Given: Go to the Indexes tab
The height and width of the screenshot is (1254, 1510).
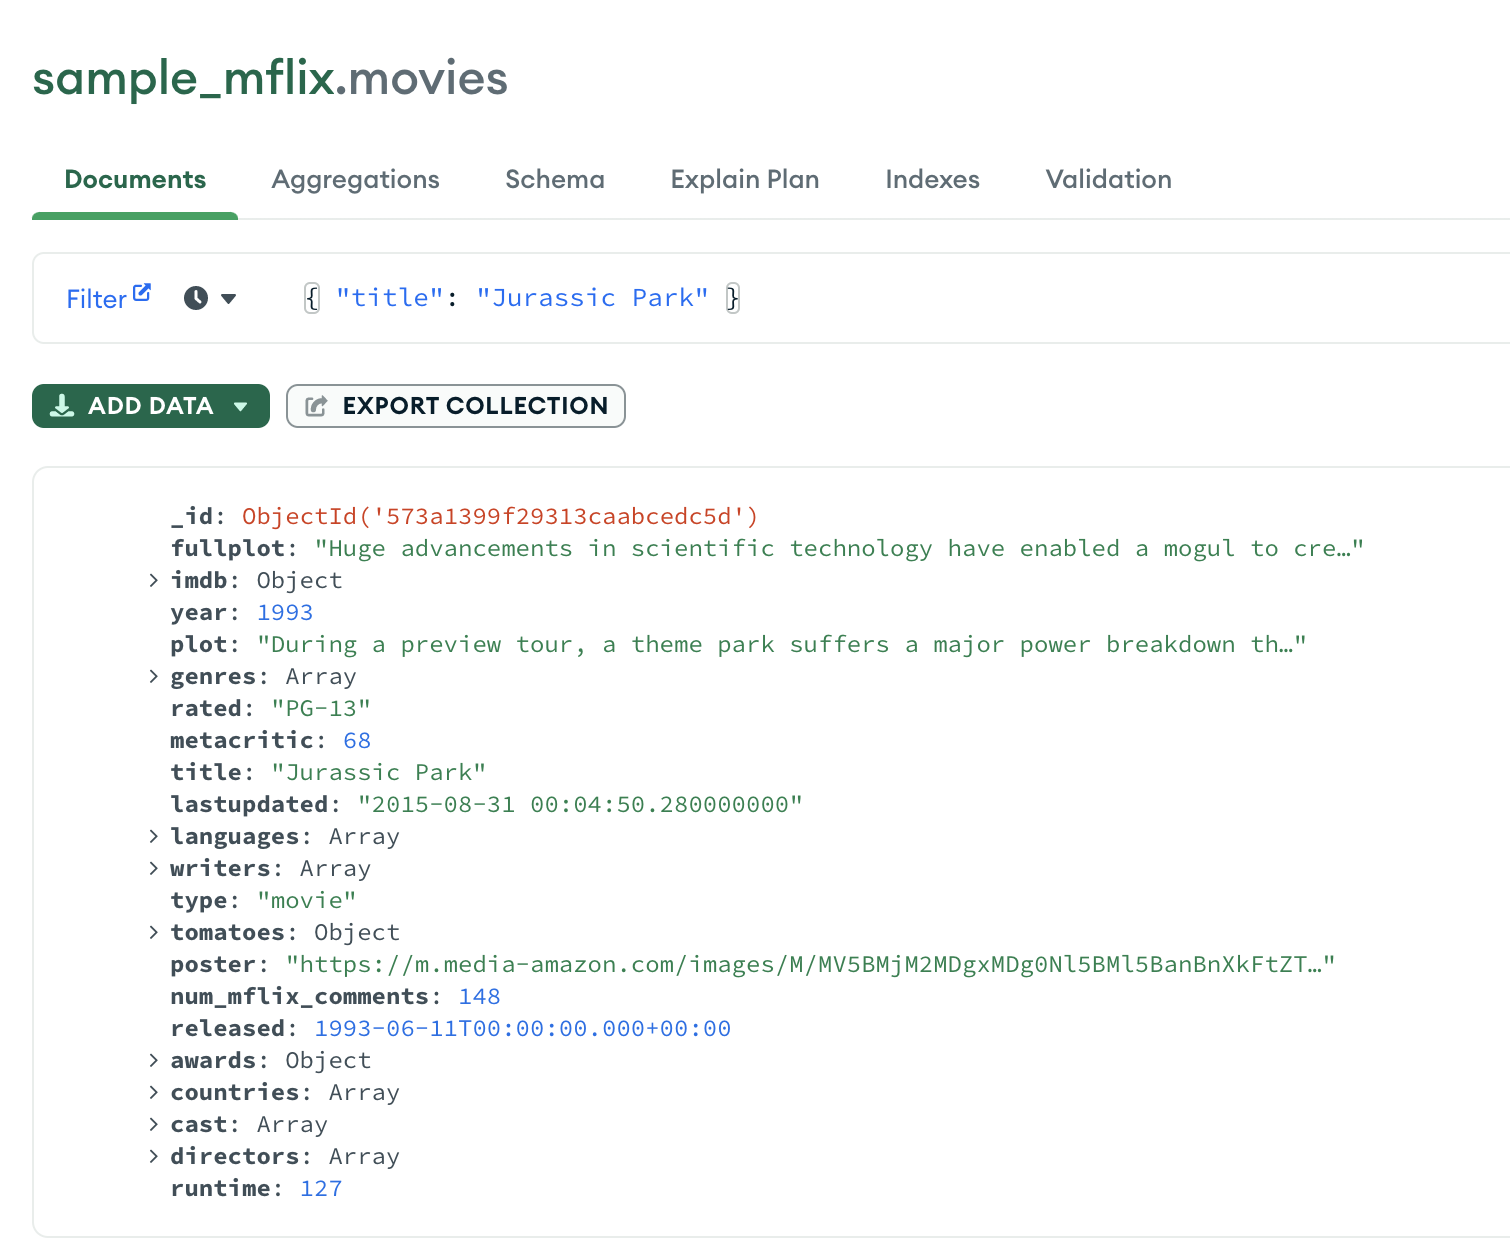Looking at the screenshot, I should click(x=932, y=180).
